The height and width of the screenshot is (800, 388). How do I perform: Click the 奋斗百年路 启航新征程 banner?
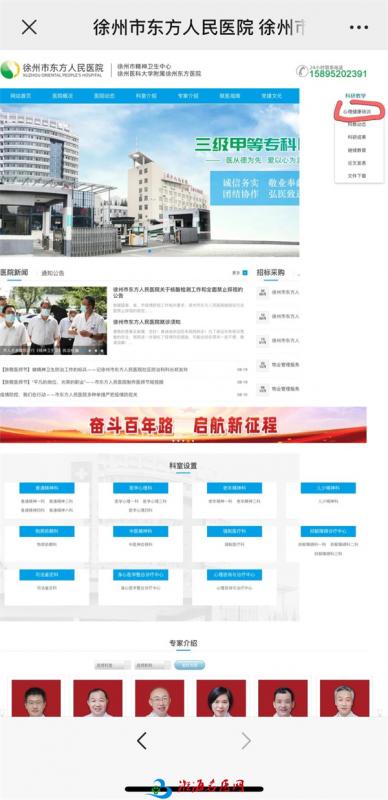click(x=183, y=425)
